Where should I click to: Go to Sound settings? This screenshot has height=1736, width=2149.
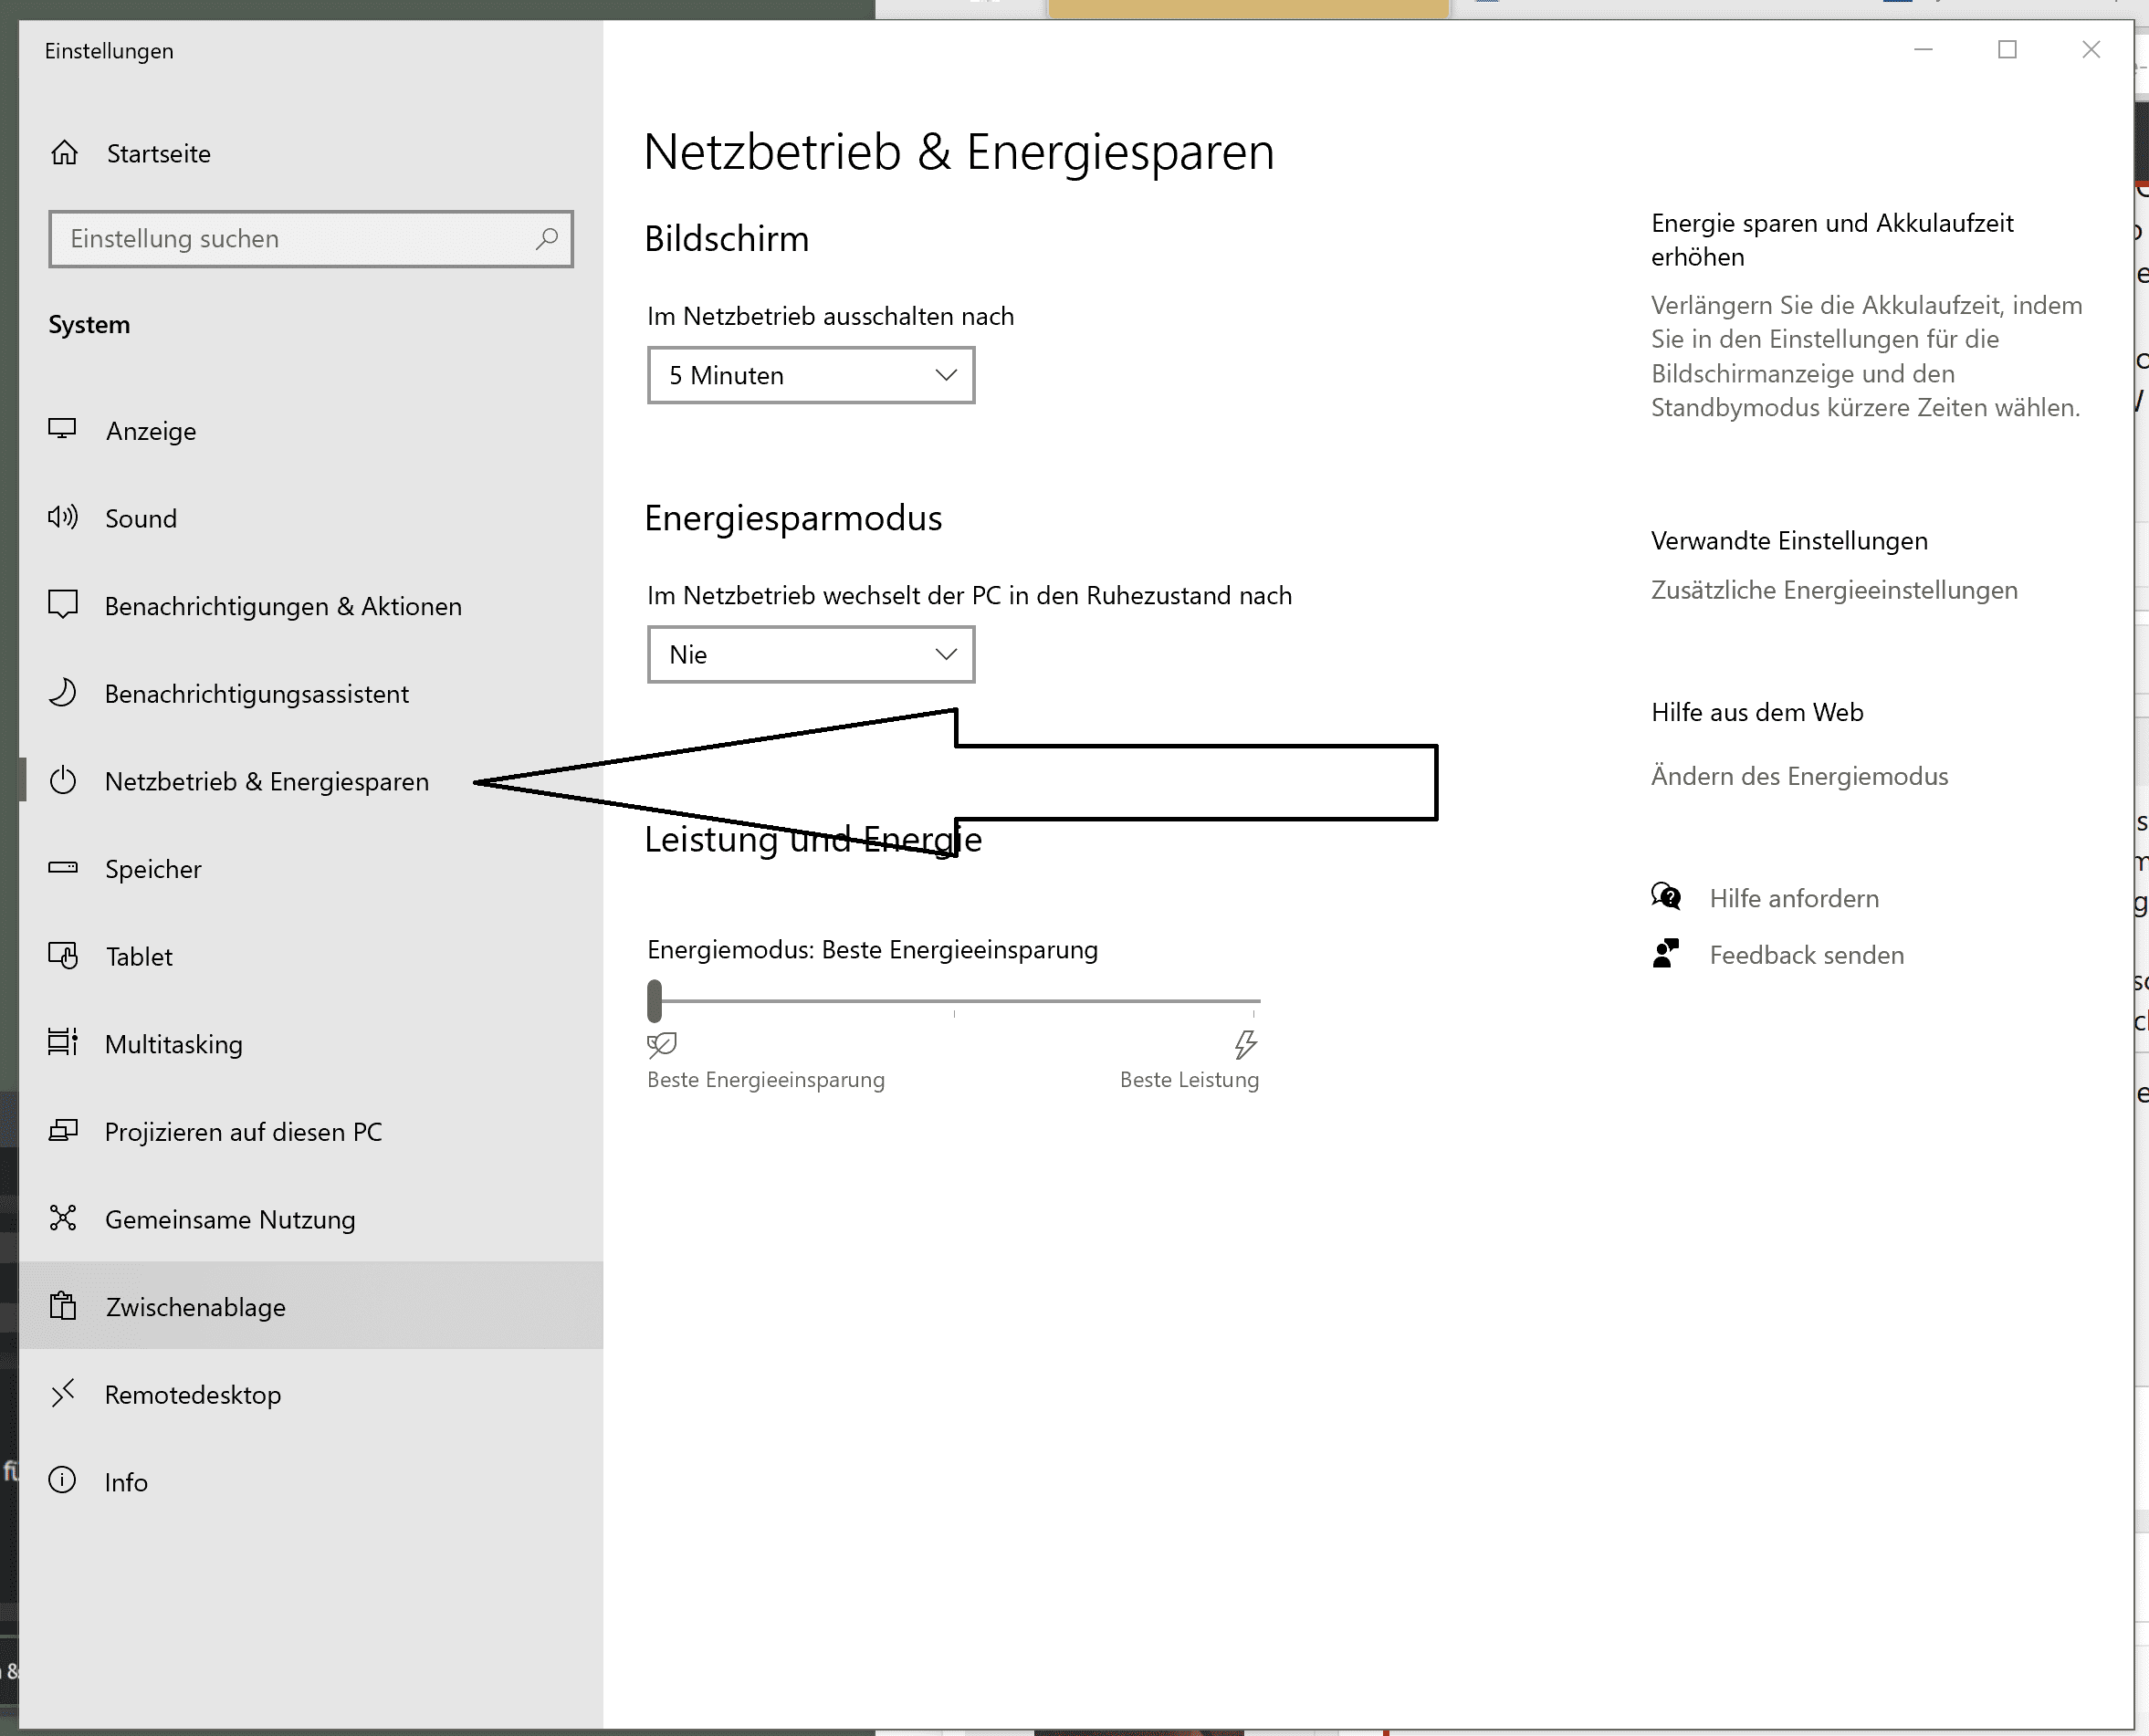311,518
